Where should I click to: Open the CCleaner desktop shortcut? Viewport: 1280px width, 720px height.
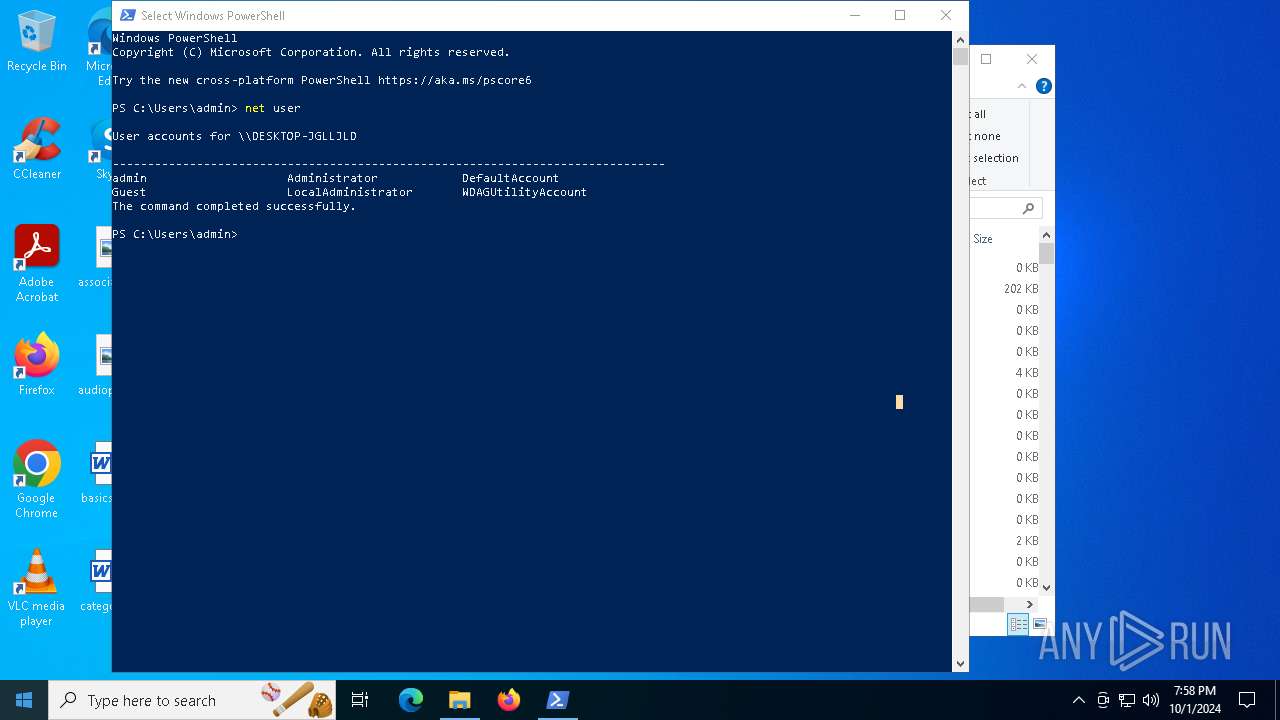tap(37, 150)
